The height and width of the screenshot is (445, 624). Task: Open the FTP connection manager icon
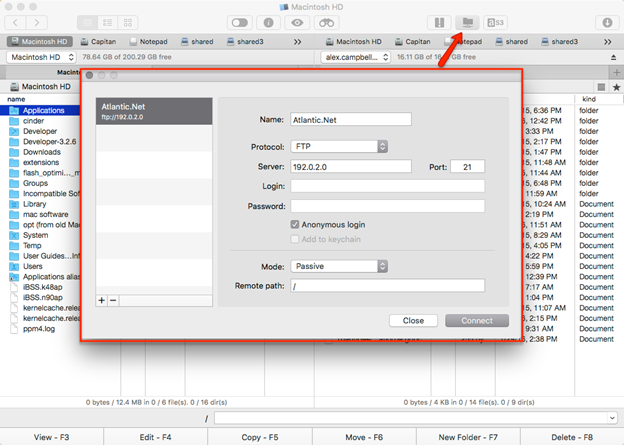[x=468, y=23]
